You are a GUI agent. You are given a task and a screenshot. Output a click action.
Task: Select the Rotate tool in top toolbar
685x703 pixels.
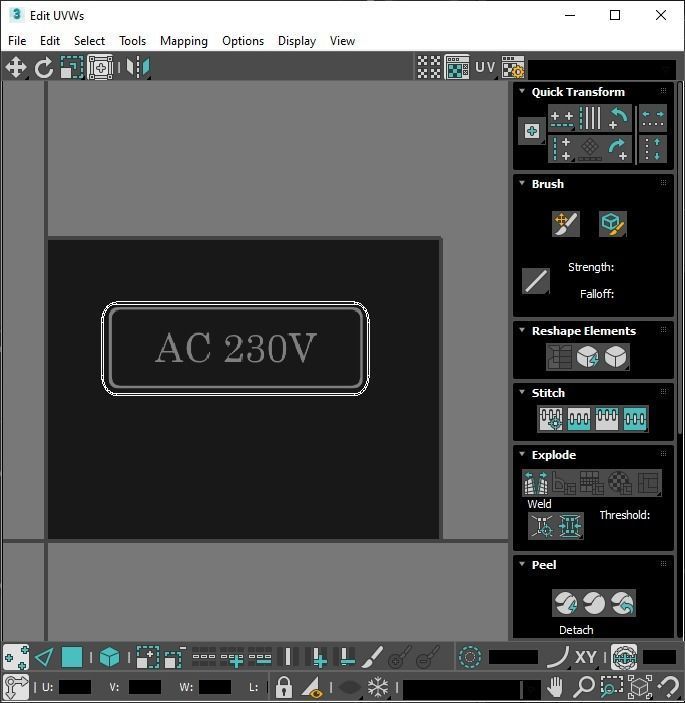click(43, 67)
